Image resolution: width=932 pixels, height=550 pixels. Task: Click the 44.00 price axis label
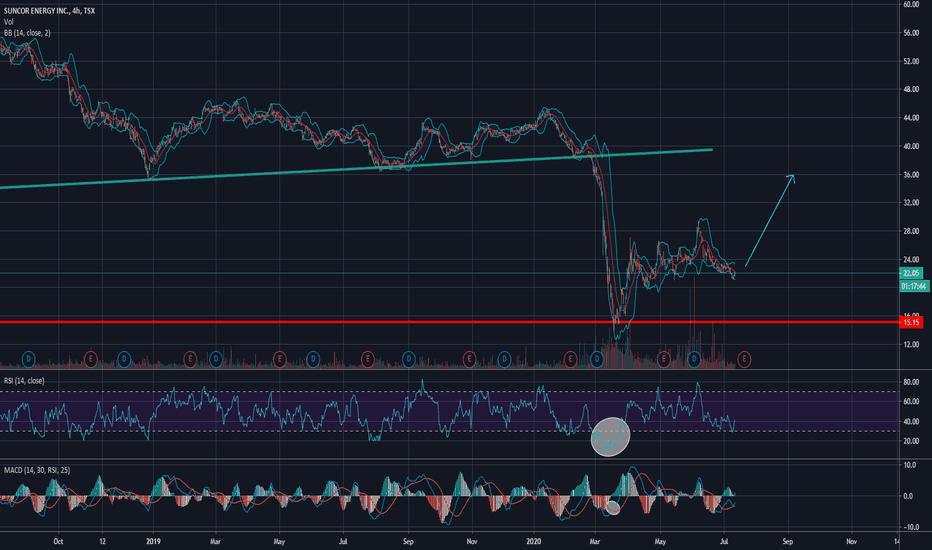911,118
